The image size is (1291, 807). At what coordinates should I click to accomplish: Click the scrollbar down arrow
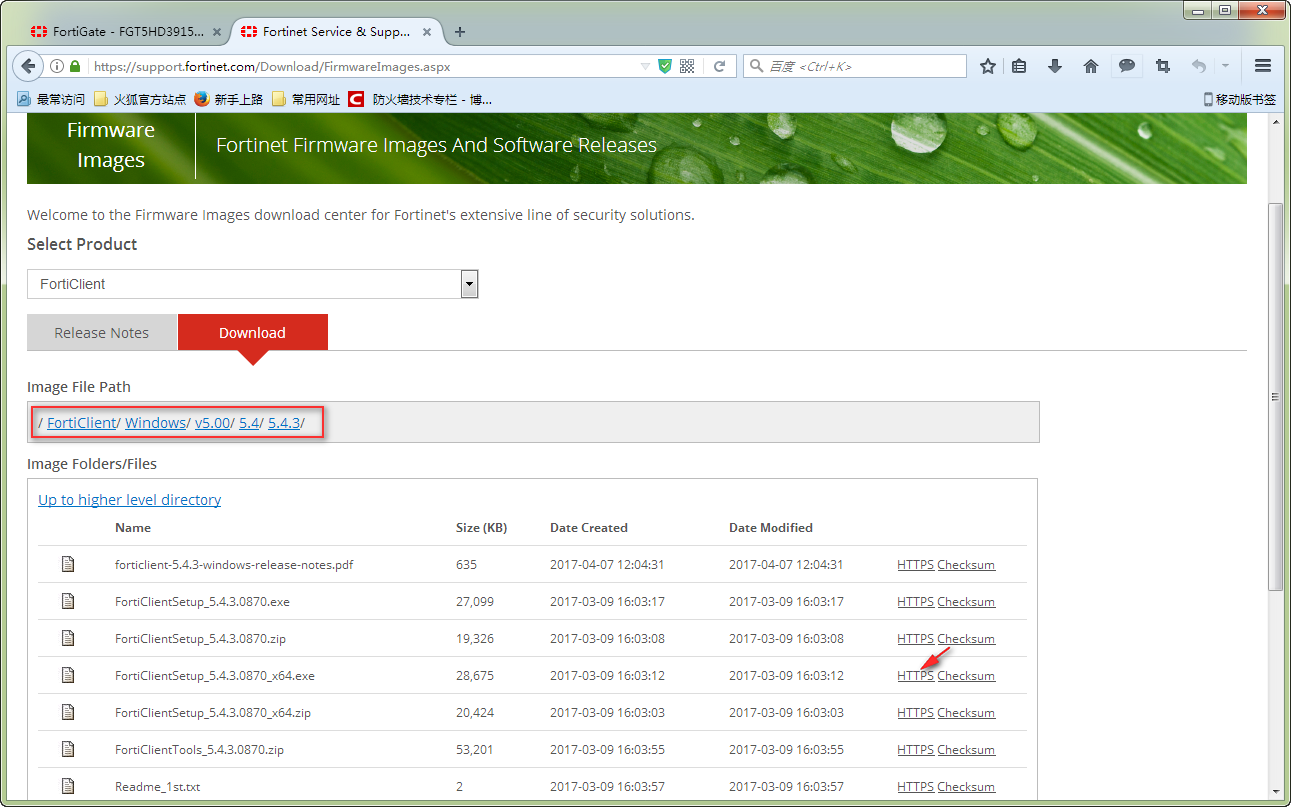pyautogui.click(x=1274, y=792)
